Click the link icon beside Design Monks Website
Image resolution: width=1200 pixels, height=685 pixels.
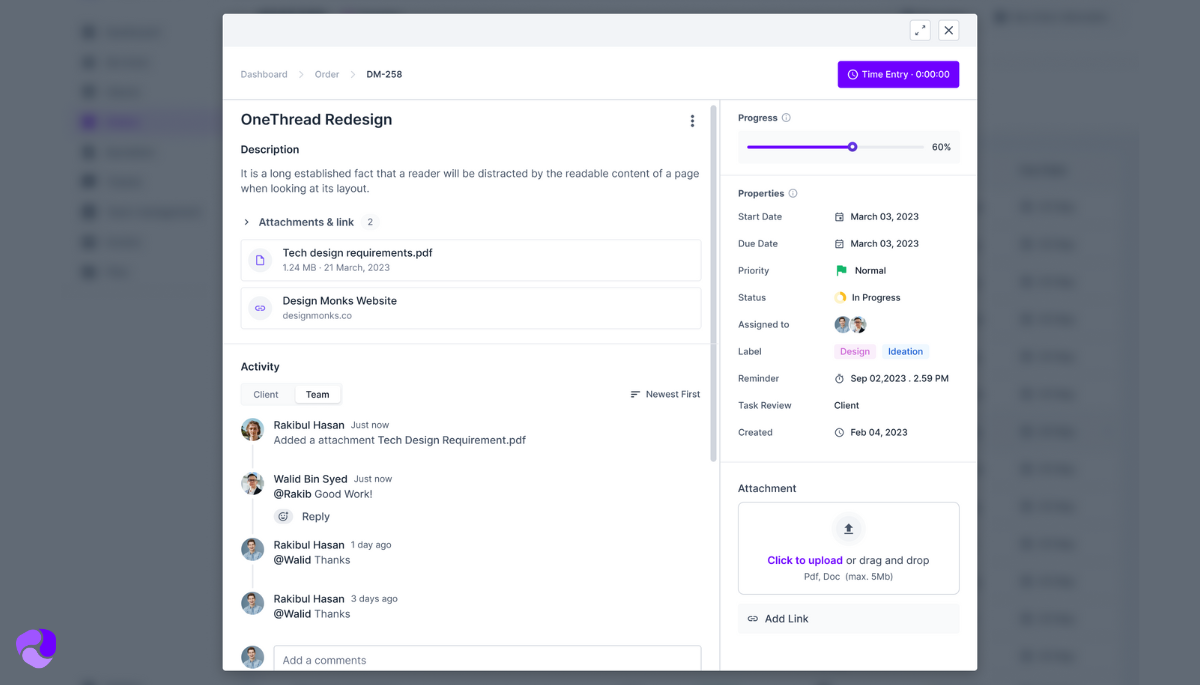point(259,306)
